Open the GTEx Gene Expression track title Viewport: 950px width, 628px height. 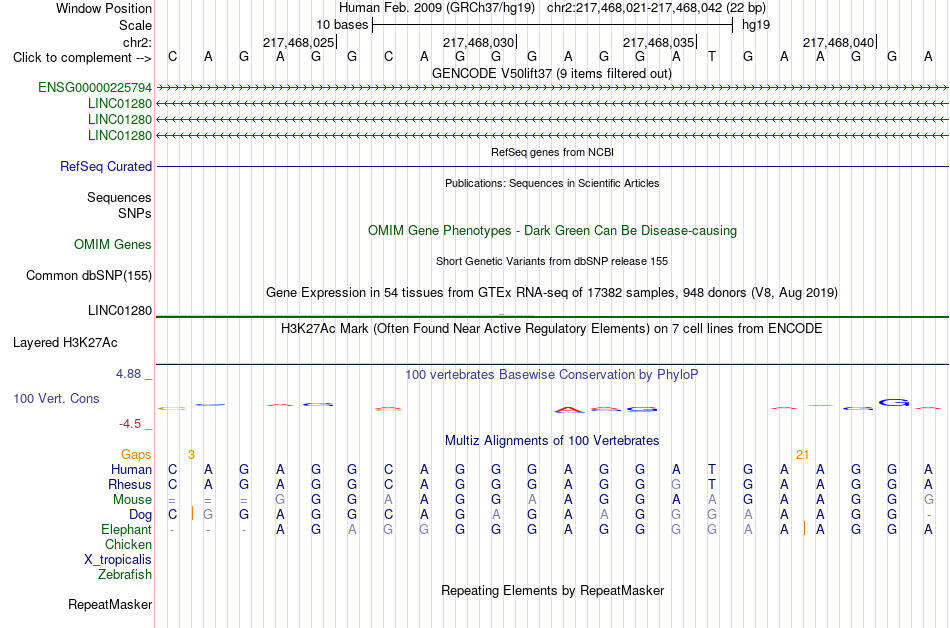[x=552, y=293]
